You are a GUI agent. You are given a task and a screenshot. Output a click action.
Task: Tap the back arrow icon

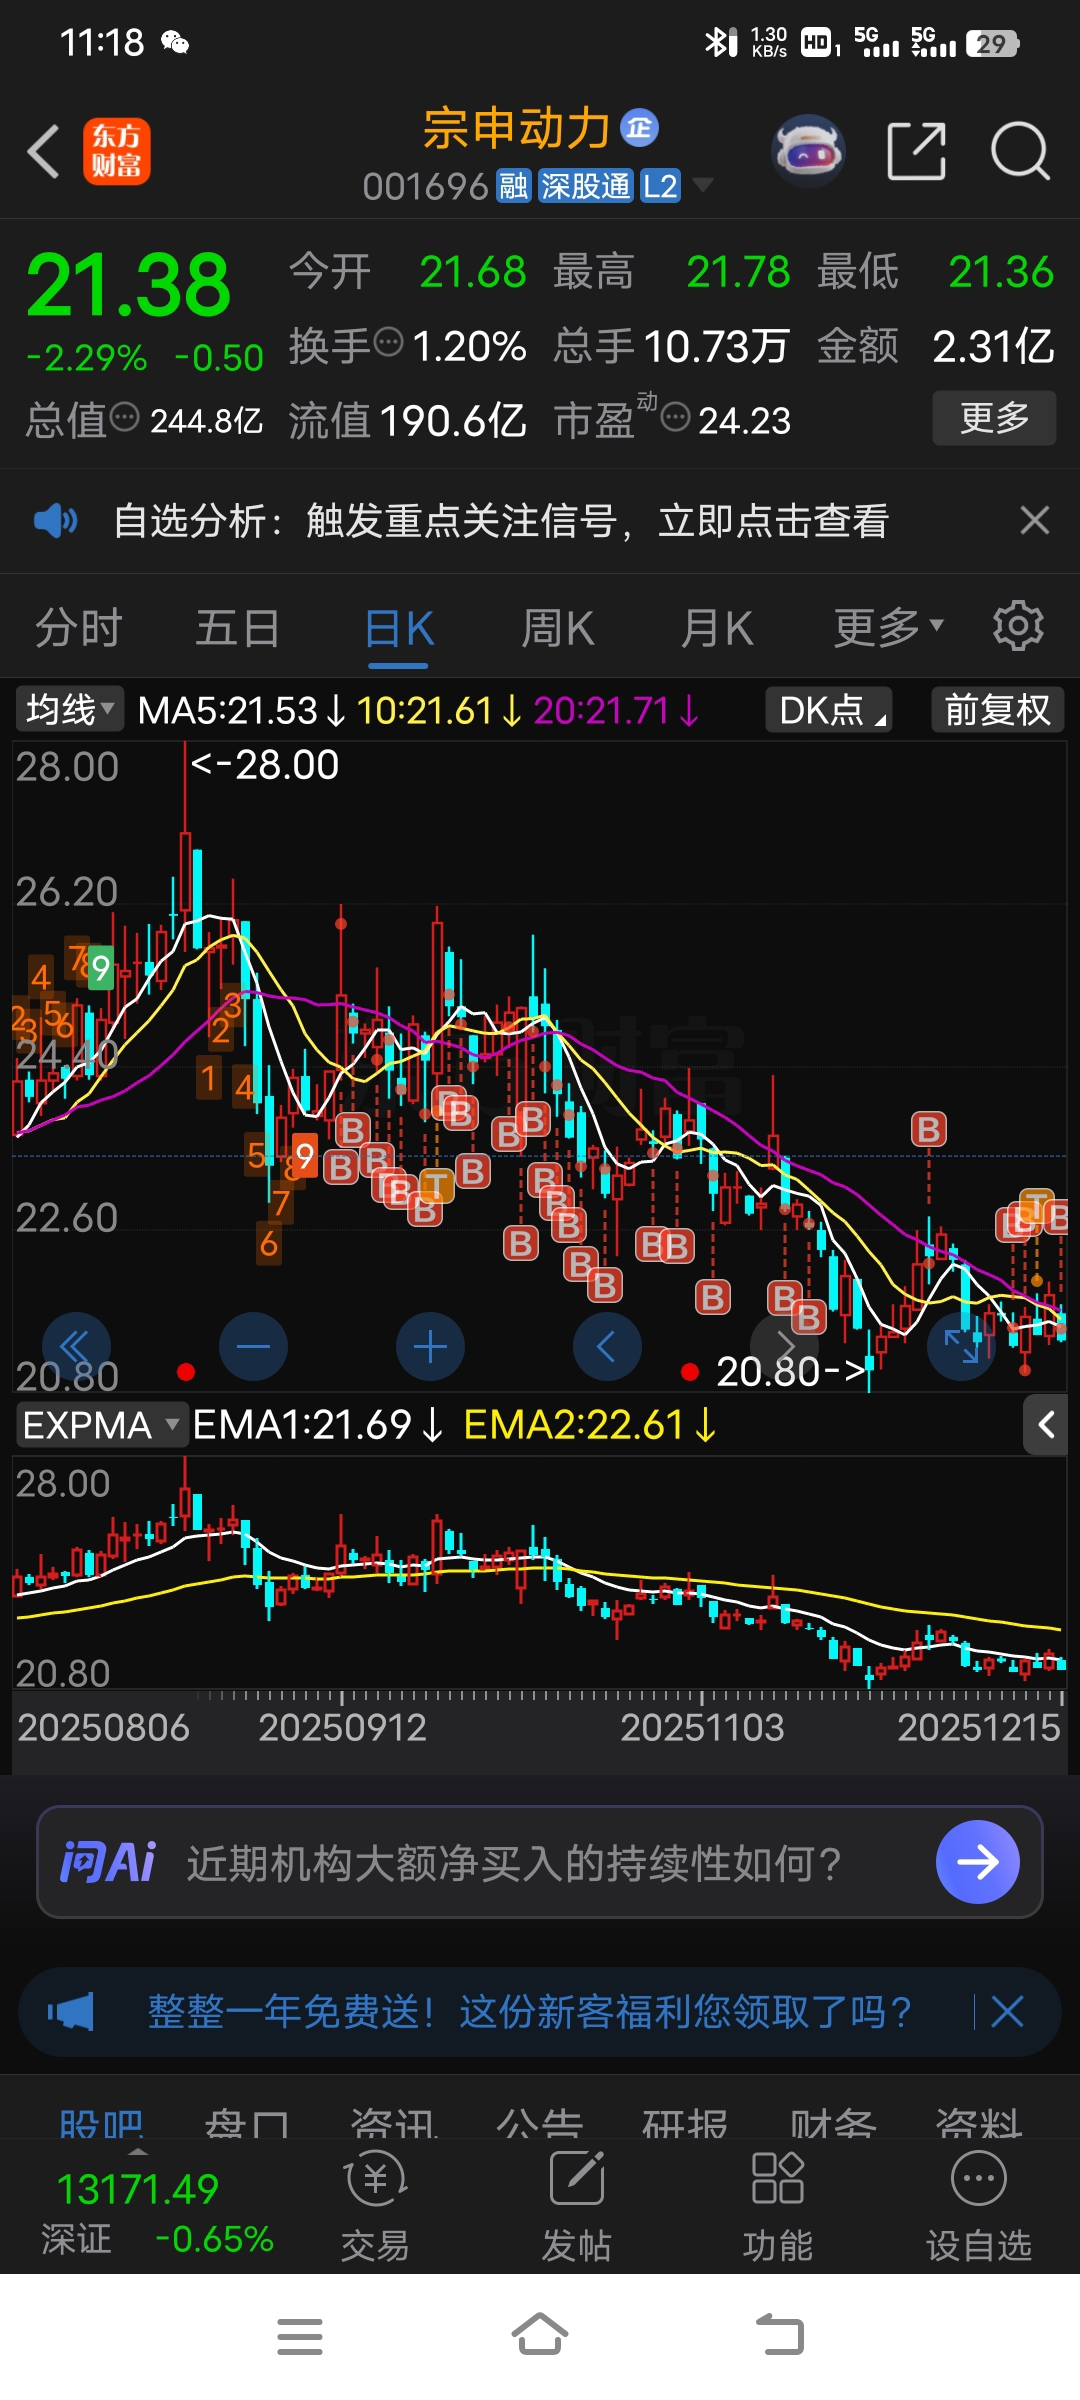44,152
